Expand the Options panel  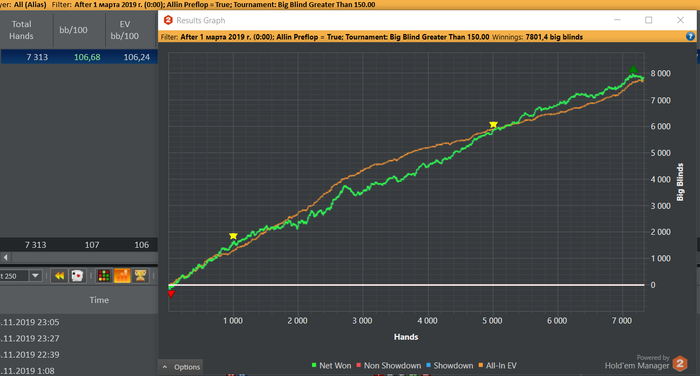181,367
